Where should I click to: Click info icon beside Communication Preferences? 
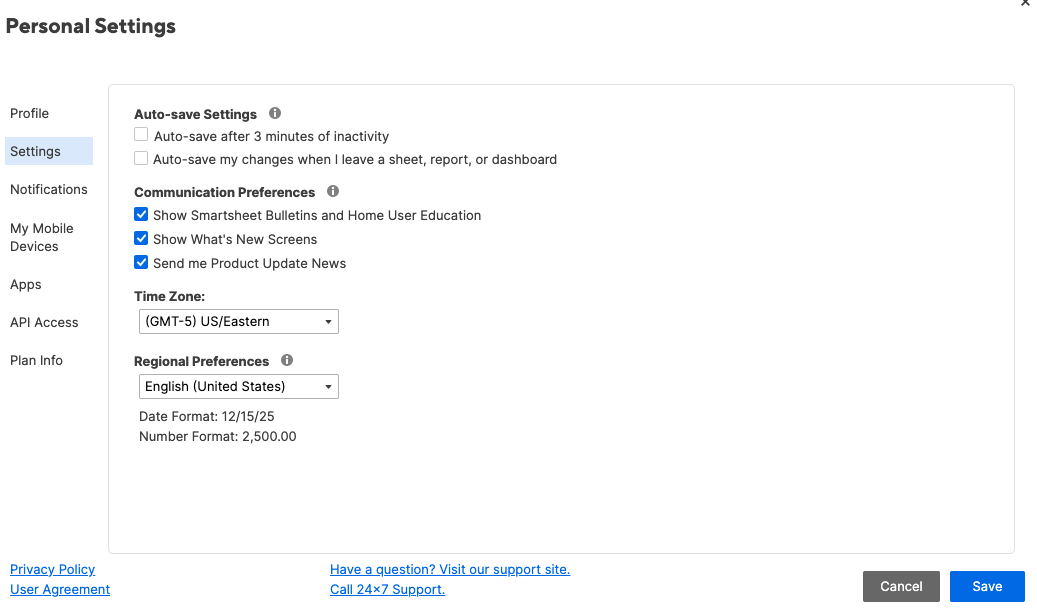click(333, 191)
